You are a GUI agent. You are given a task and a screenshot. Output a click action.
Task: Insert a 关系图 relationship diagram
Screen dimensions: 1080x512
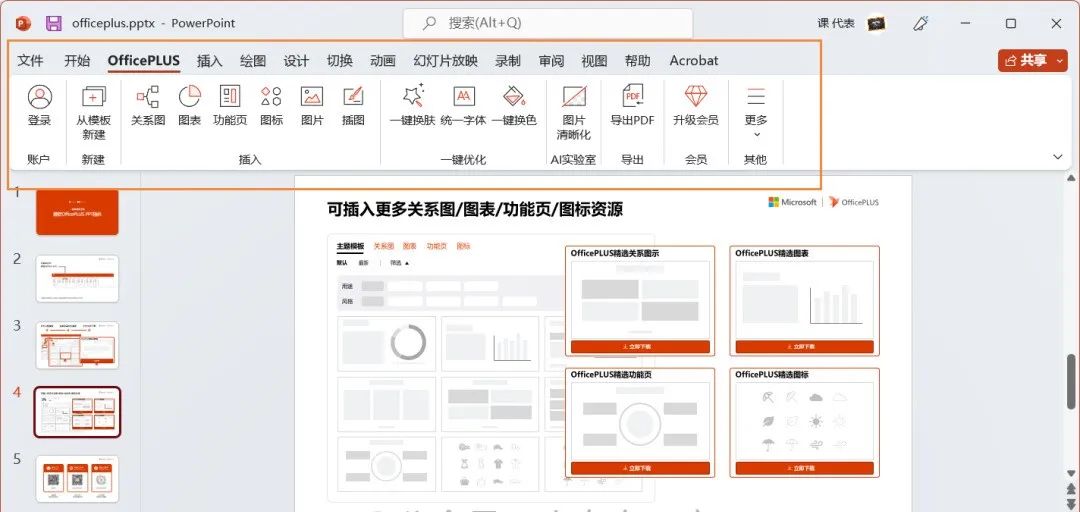click(148, 106)
